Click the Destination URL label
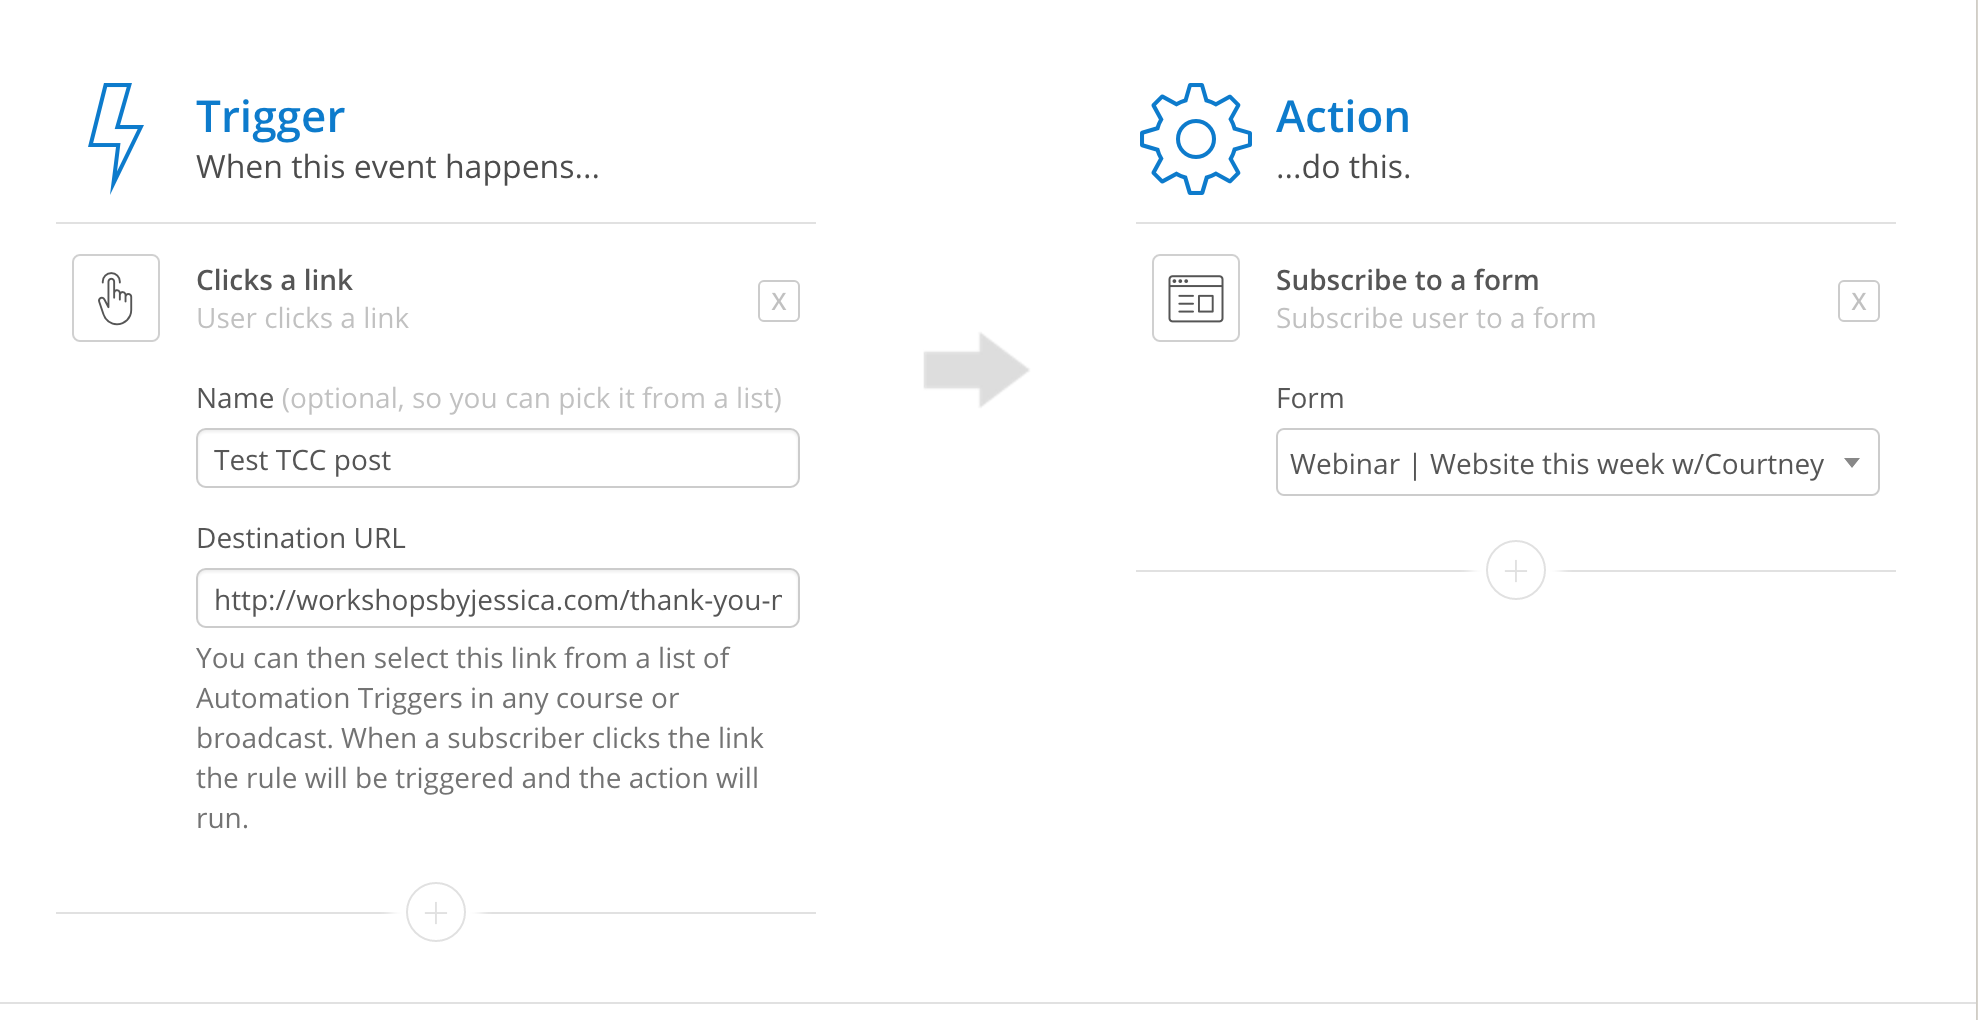1978x1020 pixels. (x=301, y=538)
